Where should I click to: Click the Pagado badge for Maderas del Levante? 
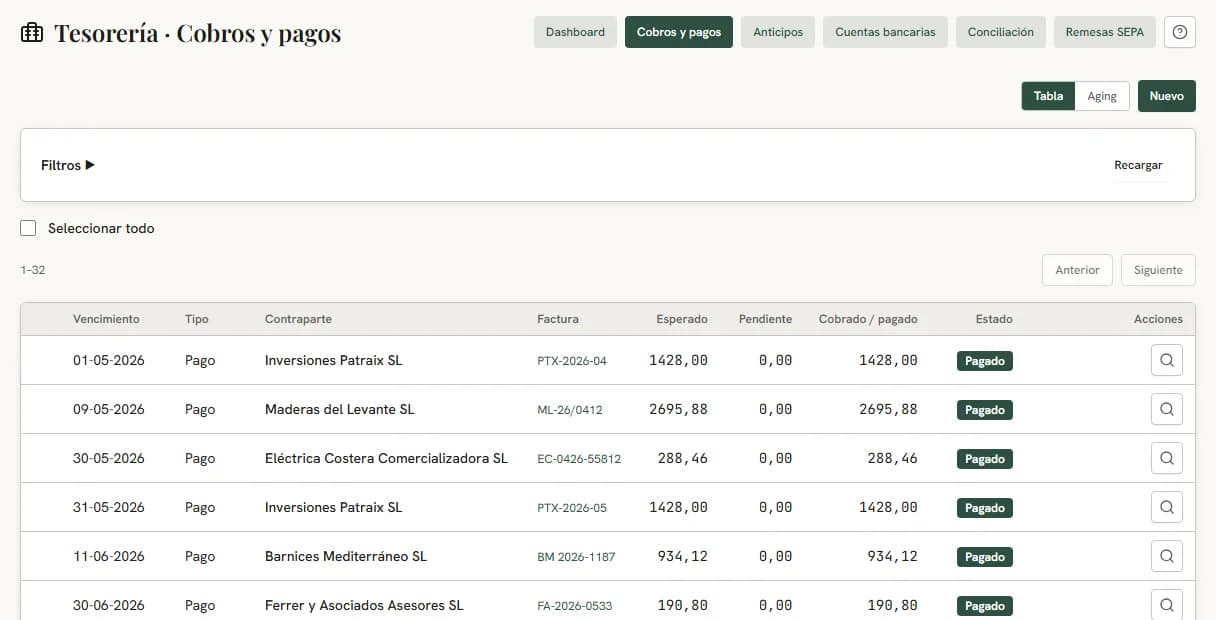985,410
